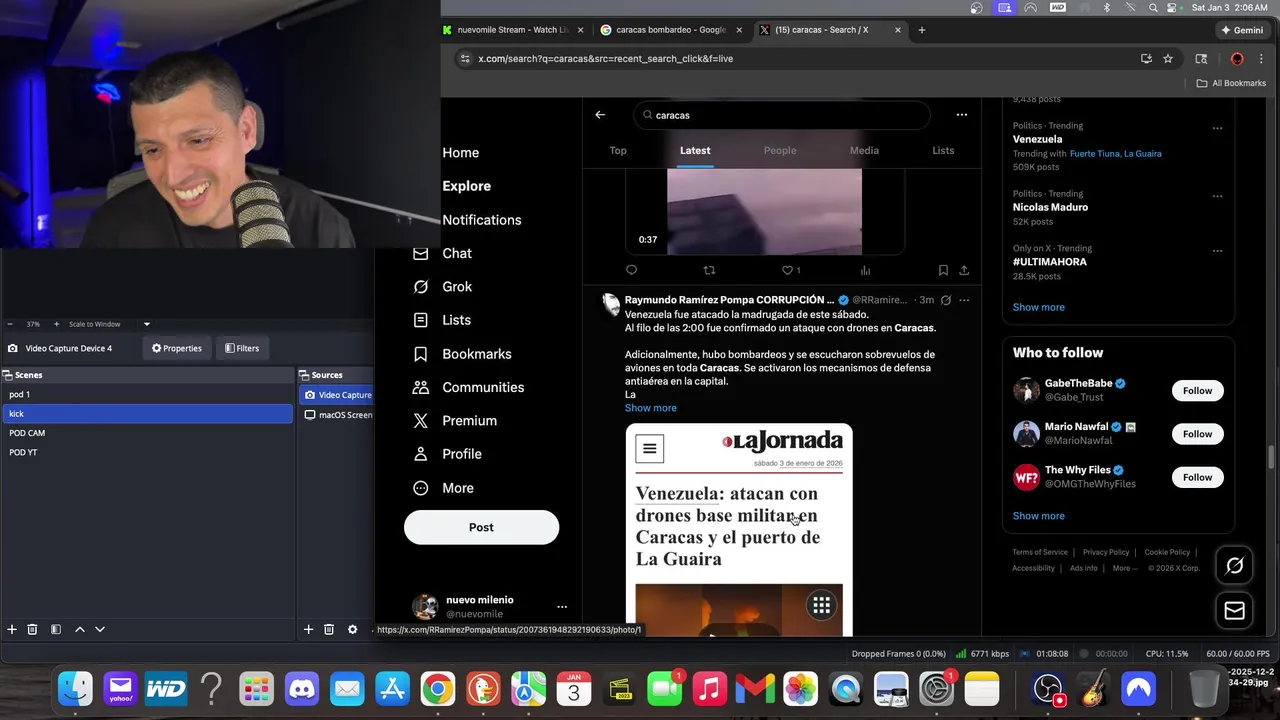Zoom in OBS preview with plus
This screenshot has height=720, width=1280.
point(56,324)
